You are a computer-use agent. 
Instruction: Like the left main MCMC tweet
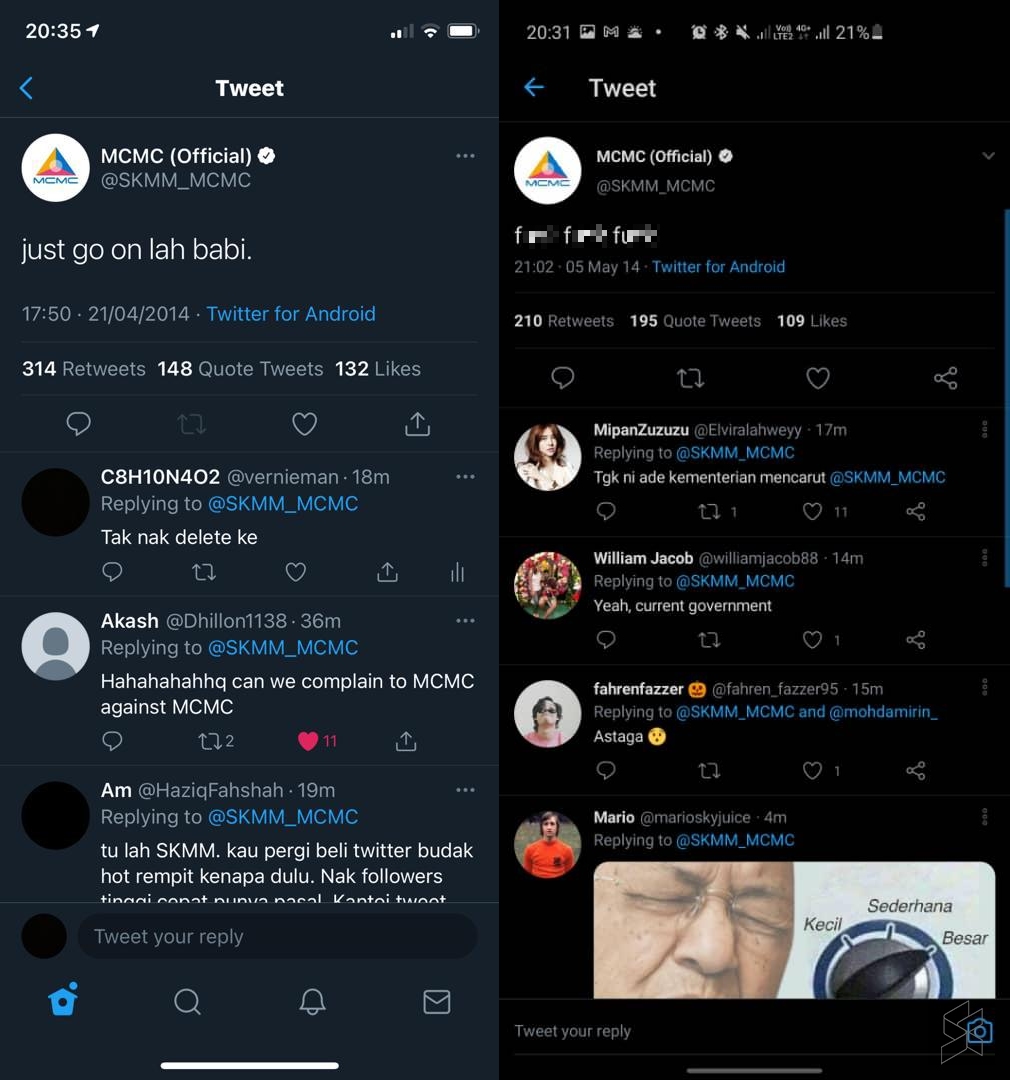click(x=304, y=424)
